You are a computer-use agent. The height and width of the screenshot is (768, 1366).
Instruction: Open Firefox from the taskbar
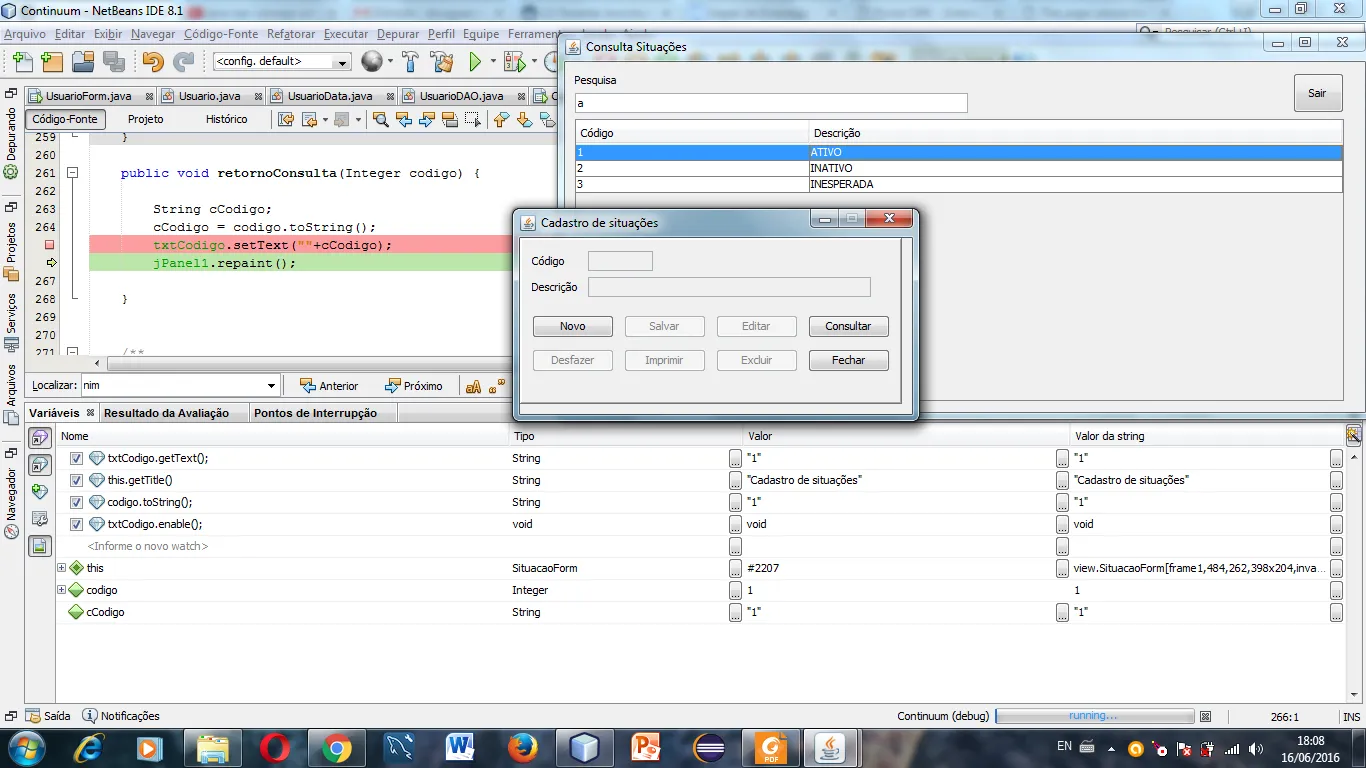coord(522,747)
